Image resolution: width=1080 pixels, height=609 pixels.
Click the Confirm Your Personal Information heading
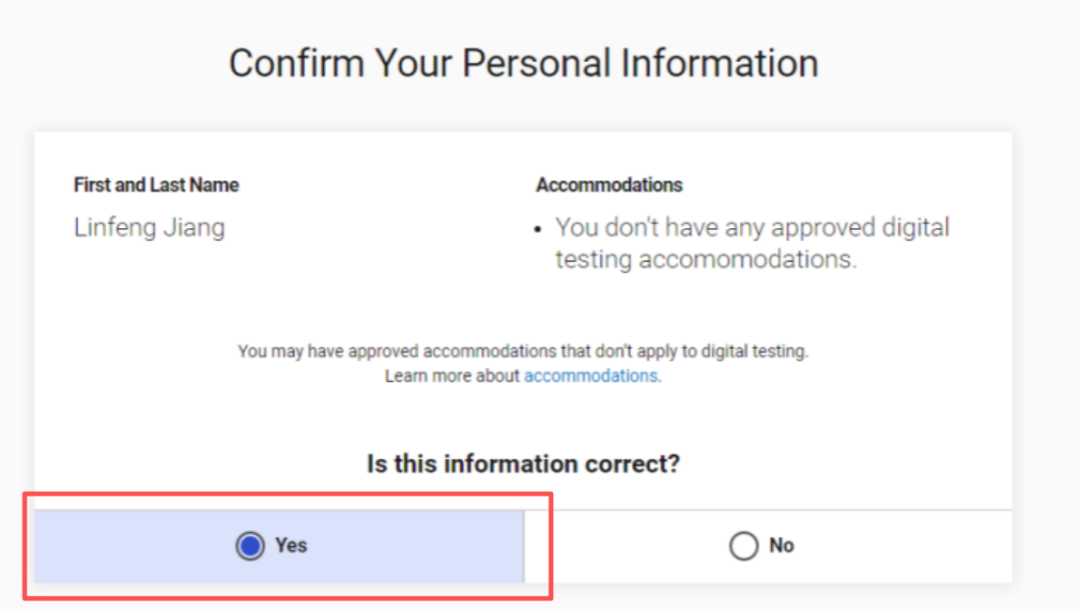(x=523, y=63)
